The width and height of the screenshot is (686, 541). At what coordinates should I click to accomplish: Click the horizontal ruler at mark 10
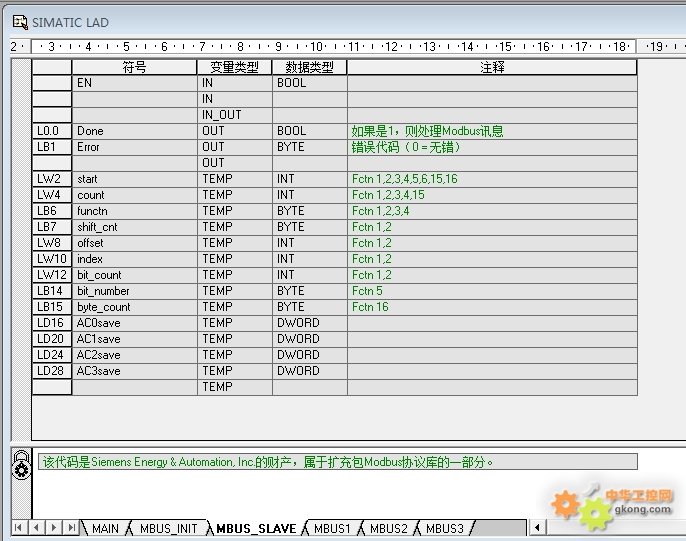coord(316,46)
